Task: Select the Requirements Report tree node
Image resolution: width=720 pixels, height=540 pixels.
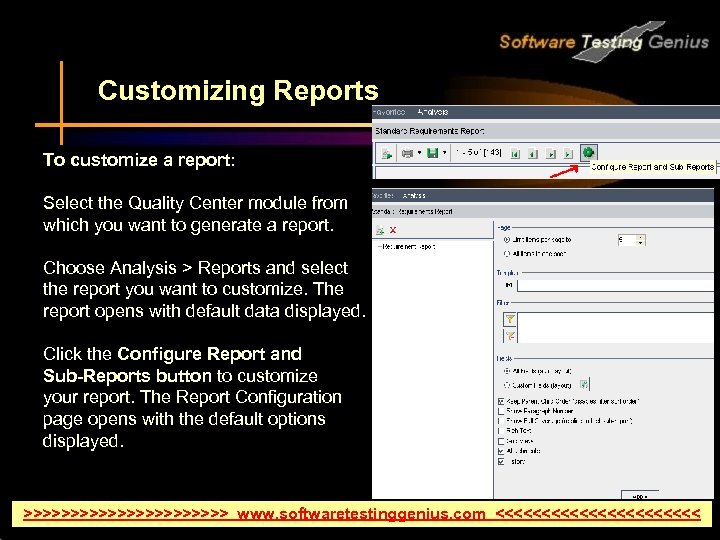Action: click(x=409, y=247)
